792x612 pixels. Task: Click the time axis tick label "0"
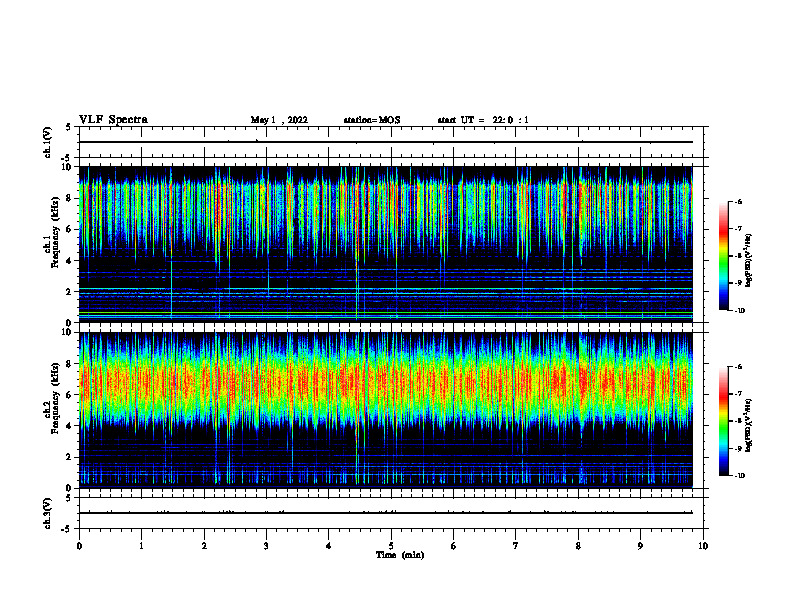pyautogui.click(x=79, y=546)
